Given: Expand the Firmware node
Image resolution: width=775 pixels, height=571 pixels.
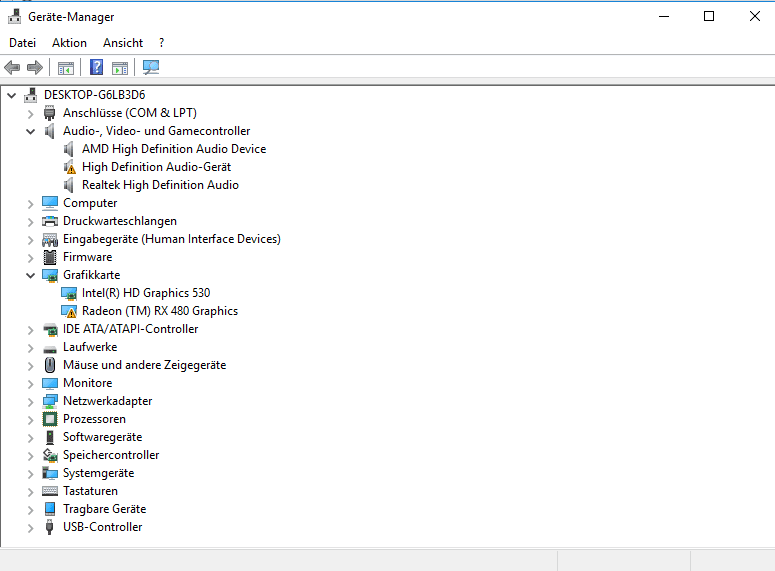Looking at the screenshot, I should (x=31, y=258).
